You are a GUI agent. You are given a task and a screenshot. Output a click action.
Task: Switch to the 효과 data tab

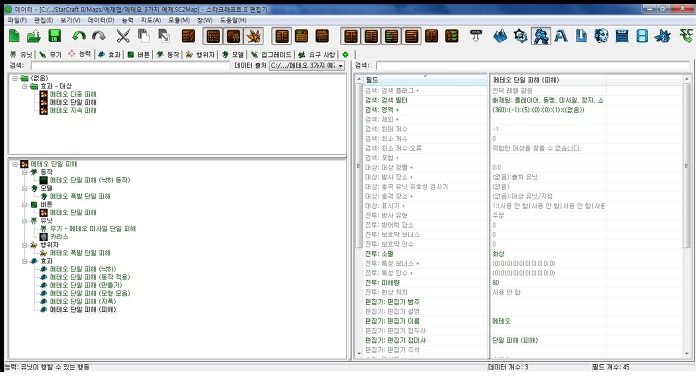[x=109, y=54]
